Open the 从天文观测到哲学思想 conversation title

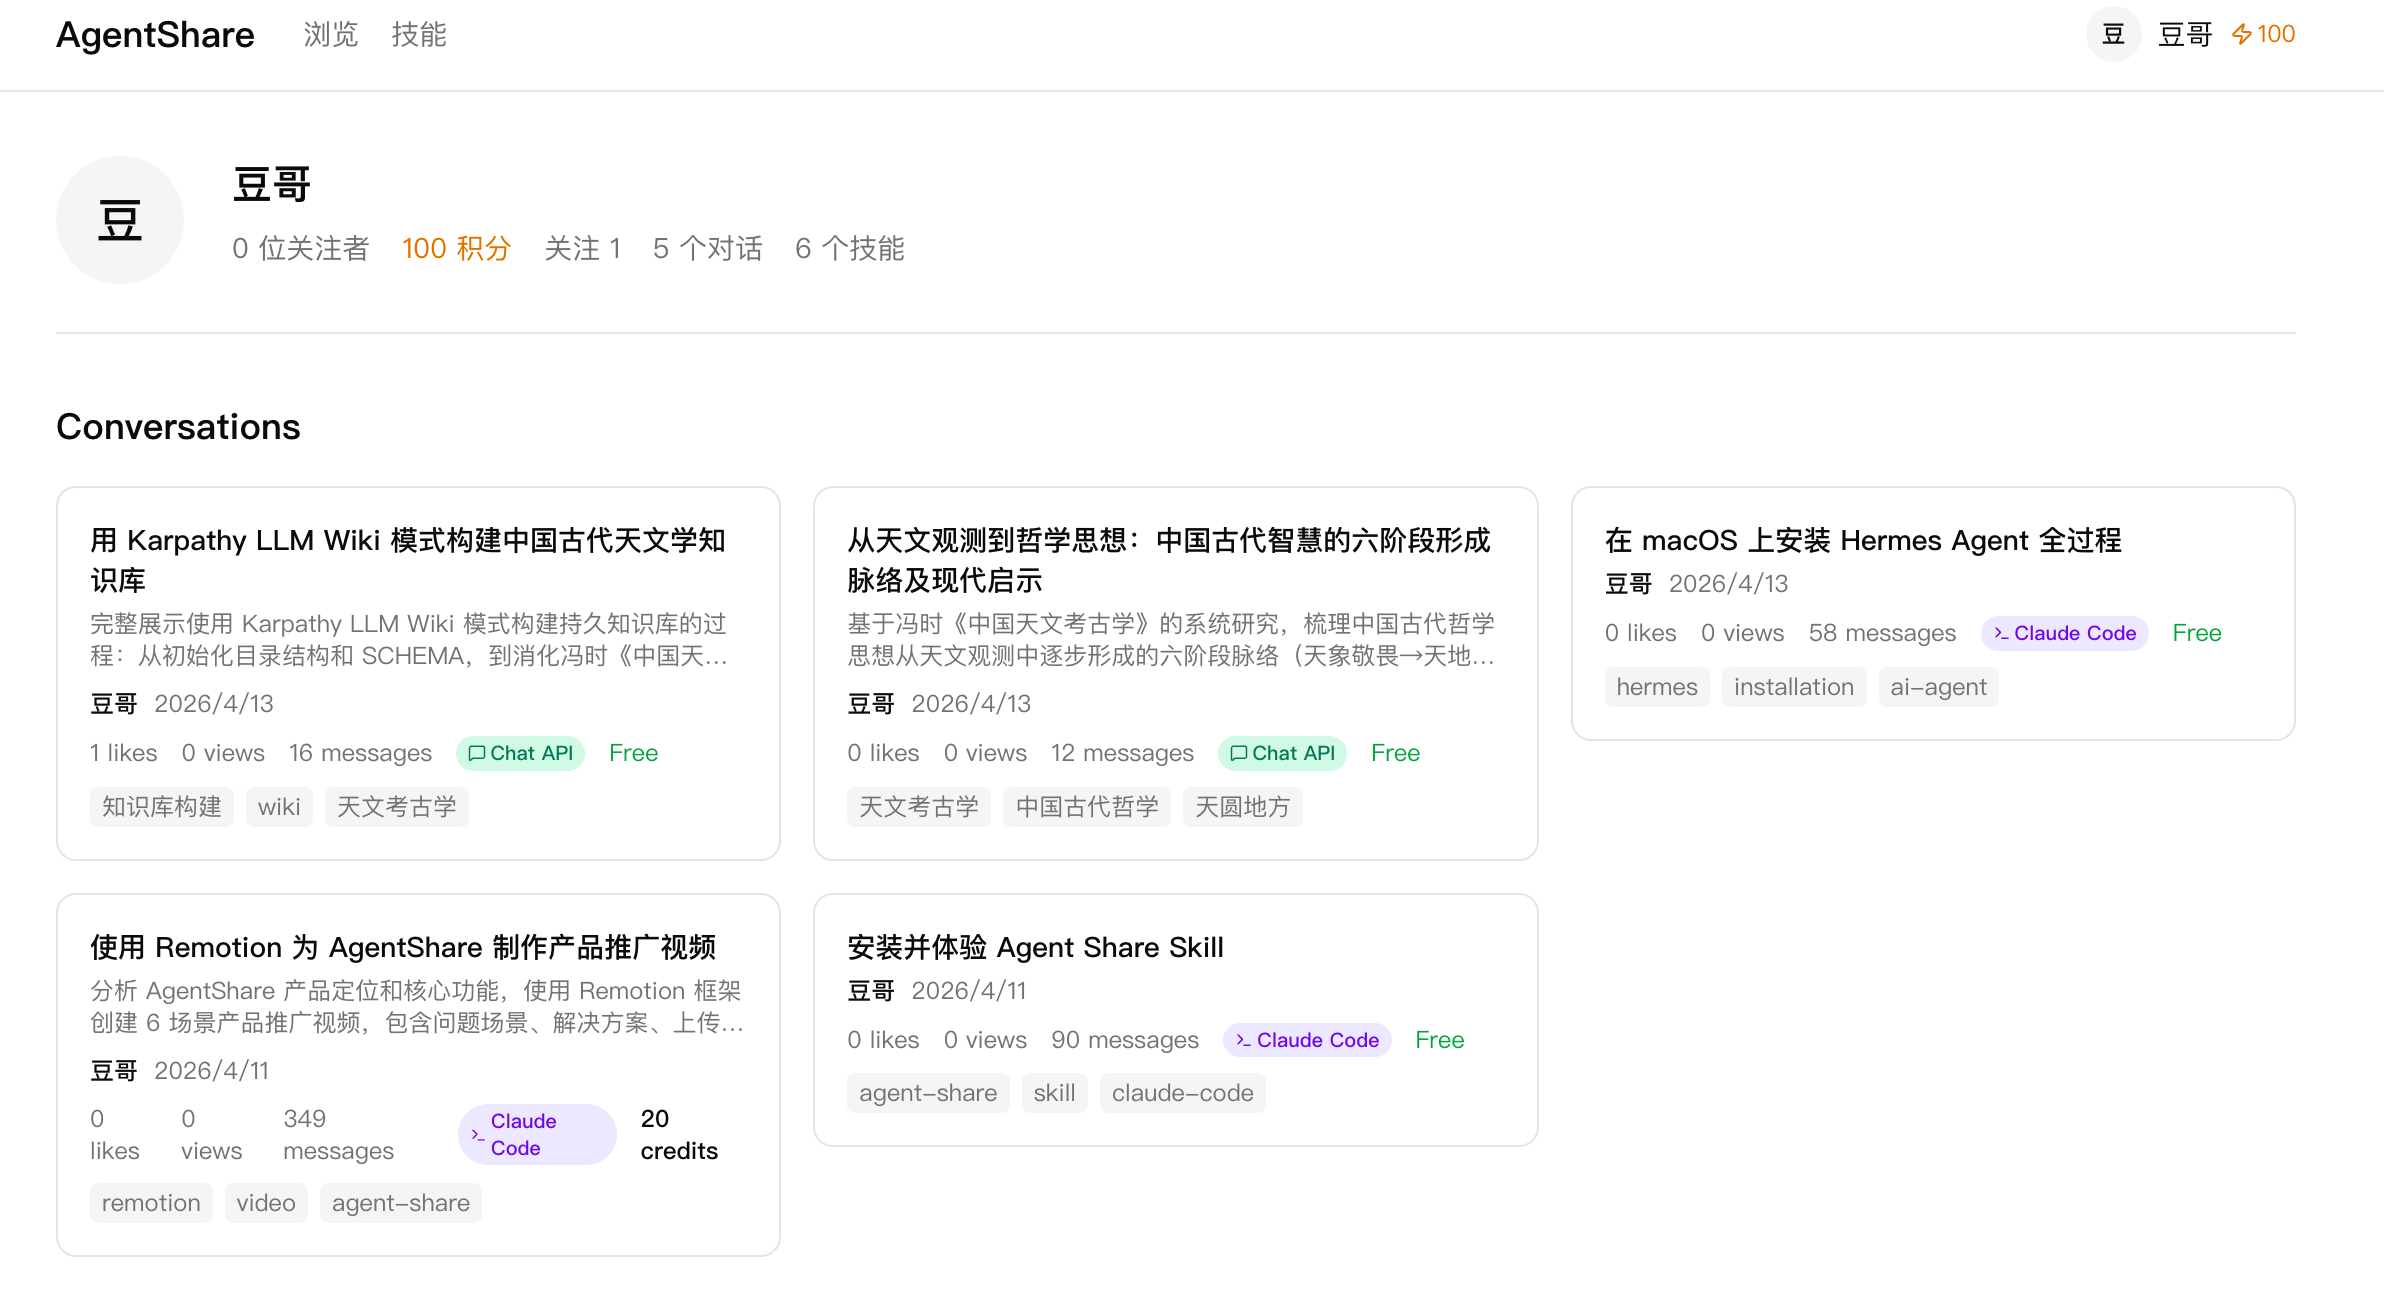[1169, 560]
